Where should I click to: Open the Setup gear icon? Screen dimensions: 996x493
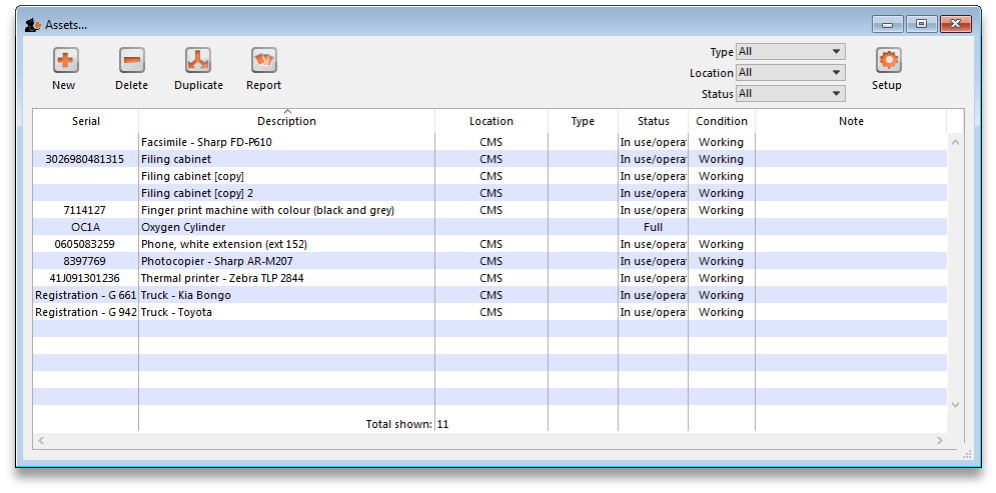[x=887, y=61]
